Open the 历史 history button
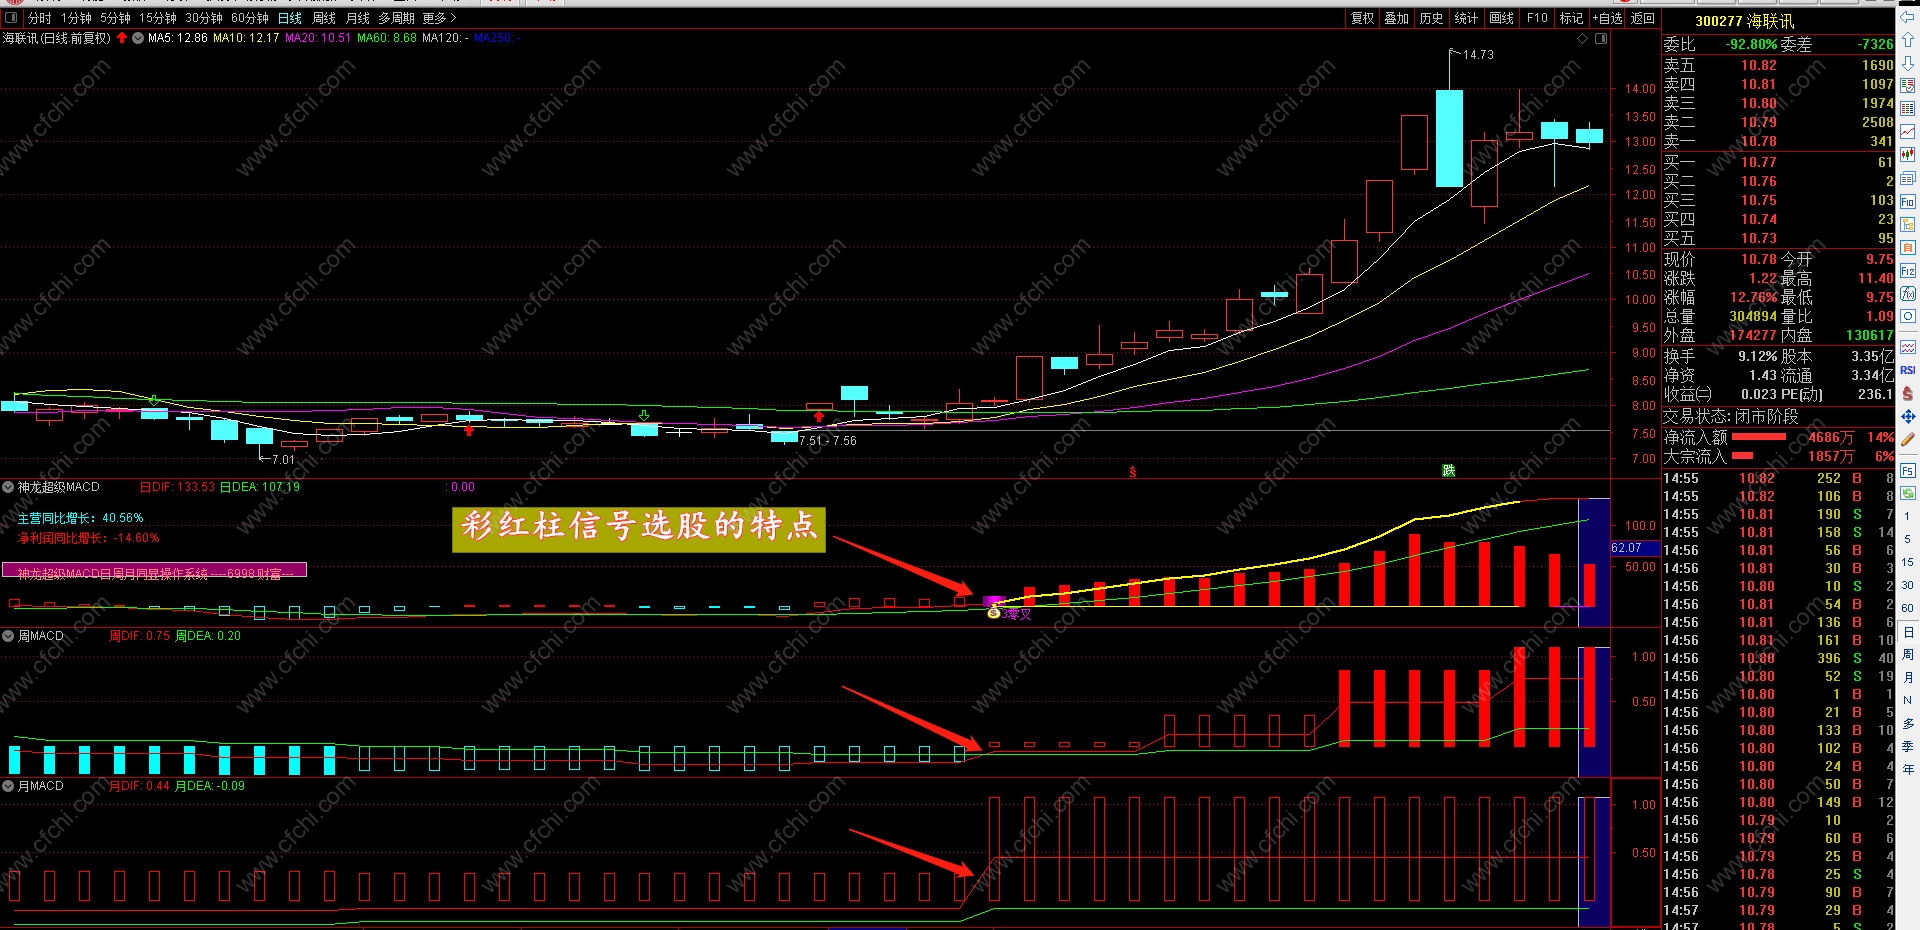This screenshot has width=1920, height=930. pyautogui.click(x=1432, y=18)
